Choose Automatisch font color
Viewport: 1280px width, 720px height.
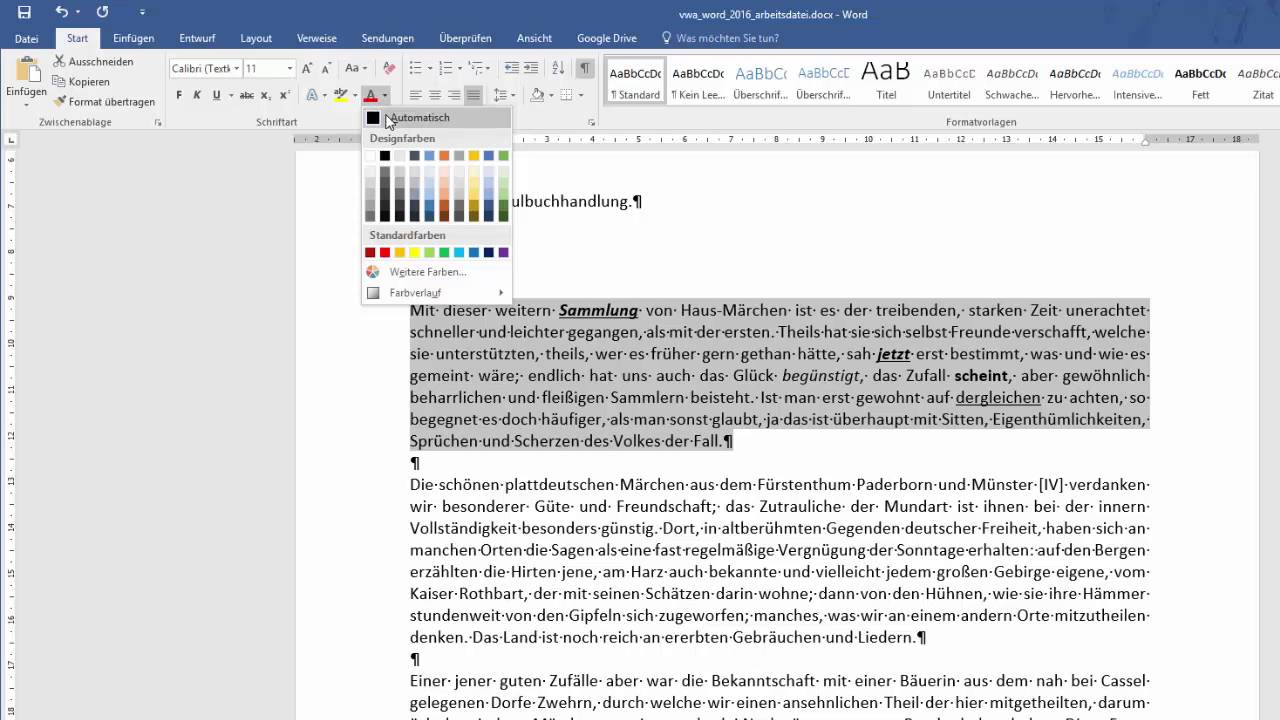click(436, 118)
